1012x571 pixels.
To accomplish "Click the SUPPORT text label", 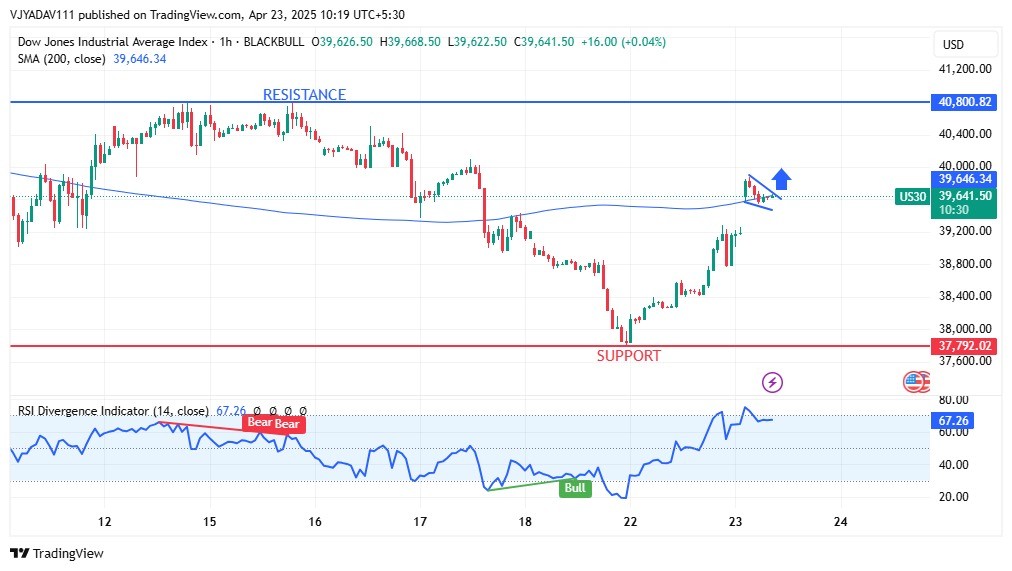I will click(628, 356).
